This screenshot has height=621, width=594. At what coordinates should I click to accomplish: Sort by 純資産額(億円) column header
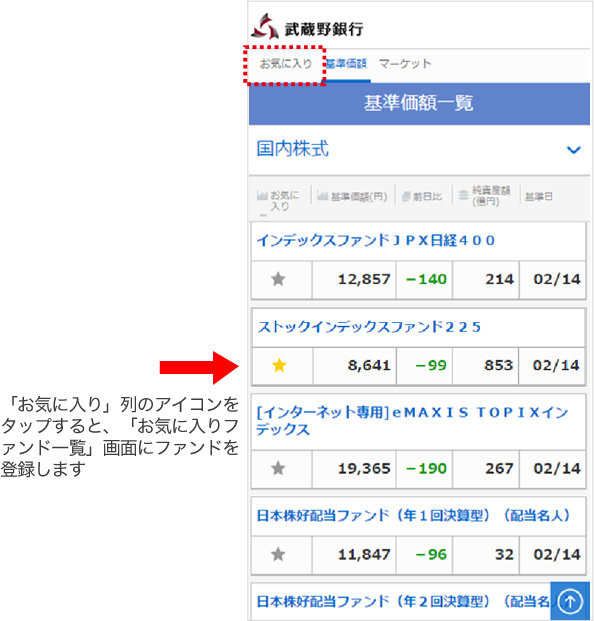point(485,196)
